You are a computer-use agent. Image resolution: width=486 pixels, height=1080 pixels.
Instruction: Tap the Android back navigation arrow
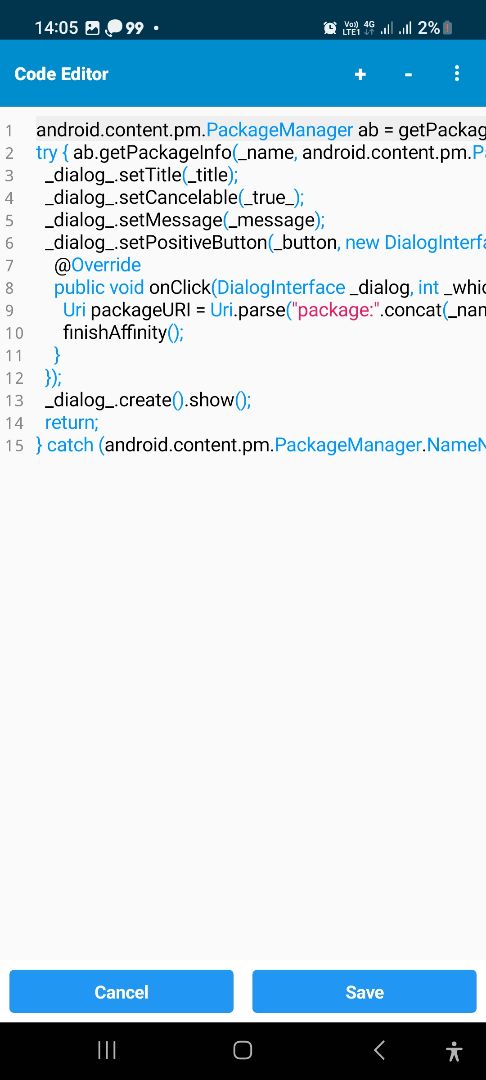click(379, 1050)
